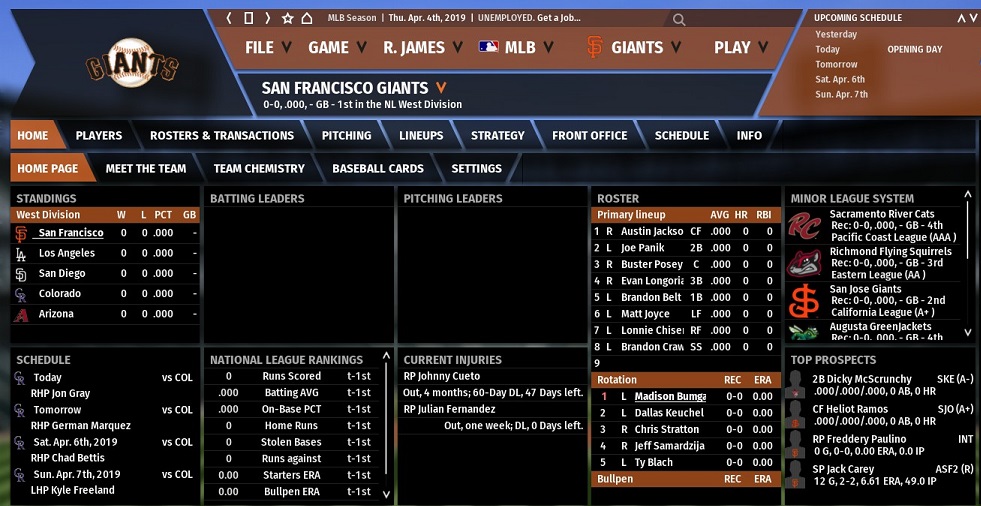Screen dimensions: 981x506
Task: Open the FILE dropdown menu
Action: (268, 47)
